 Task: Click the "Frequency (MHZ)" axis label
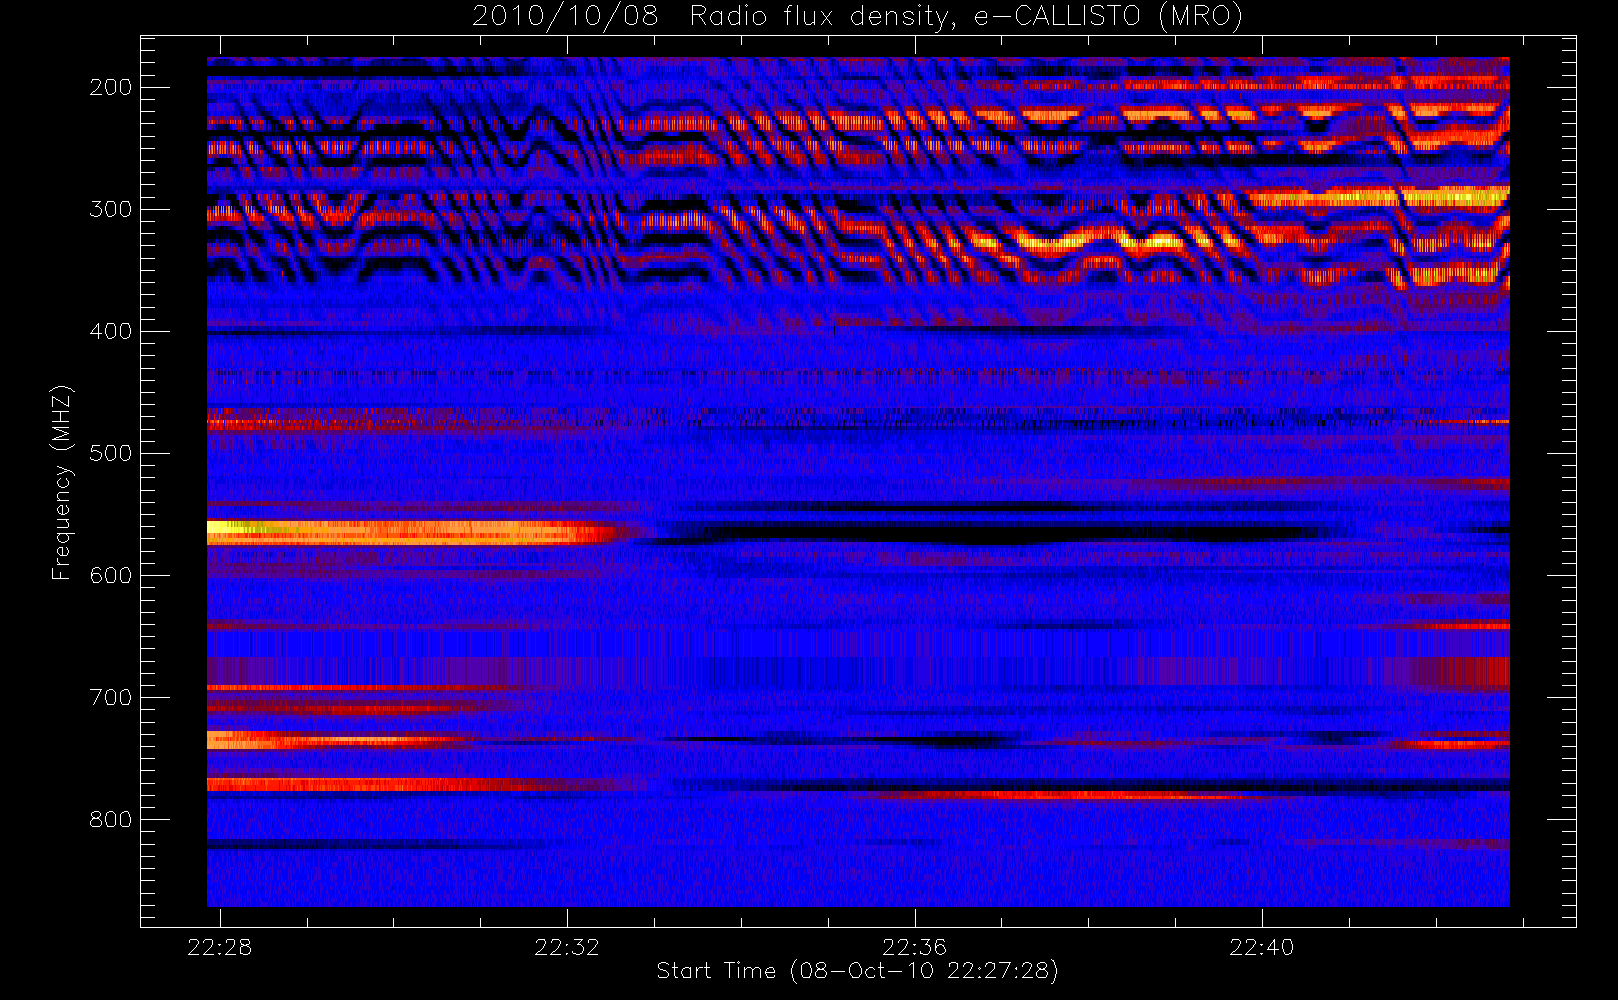(x=62, y=482)
